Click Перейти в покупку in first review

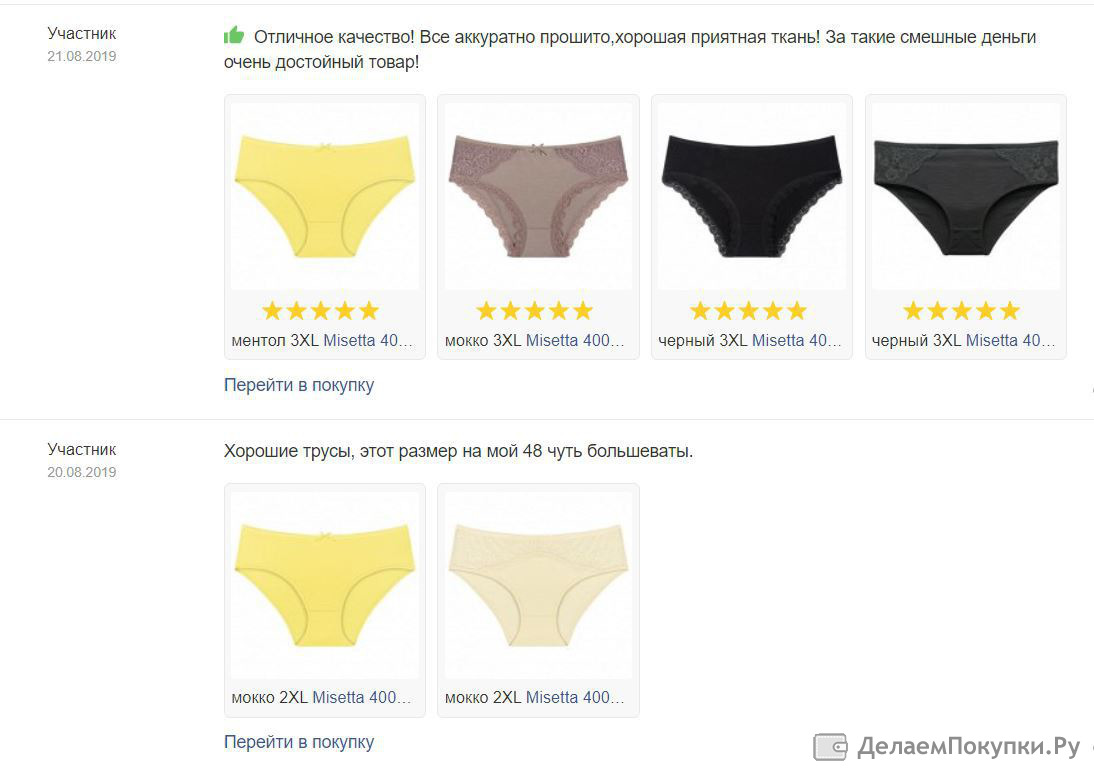299,385
